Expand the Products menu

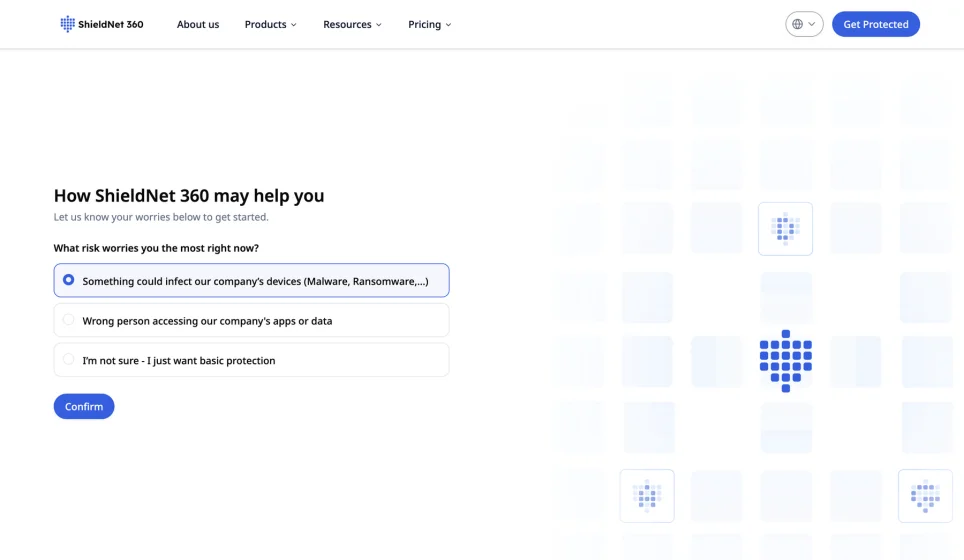pos(271,25)
